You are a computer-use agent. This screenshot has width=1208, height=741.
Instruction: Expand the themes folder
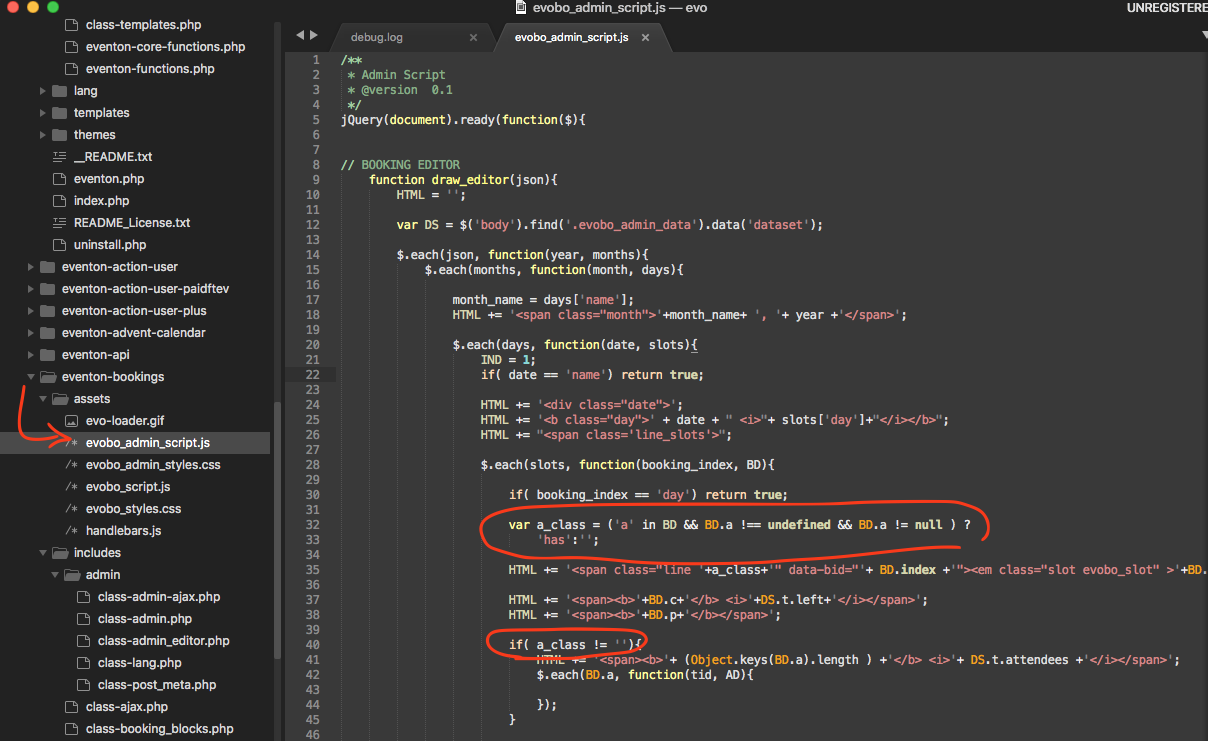[x=43, y=135]
